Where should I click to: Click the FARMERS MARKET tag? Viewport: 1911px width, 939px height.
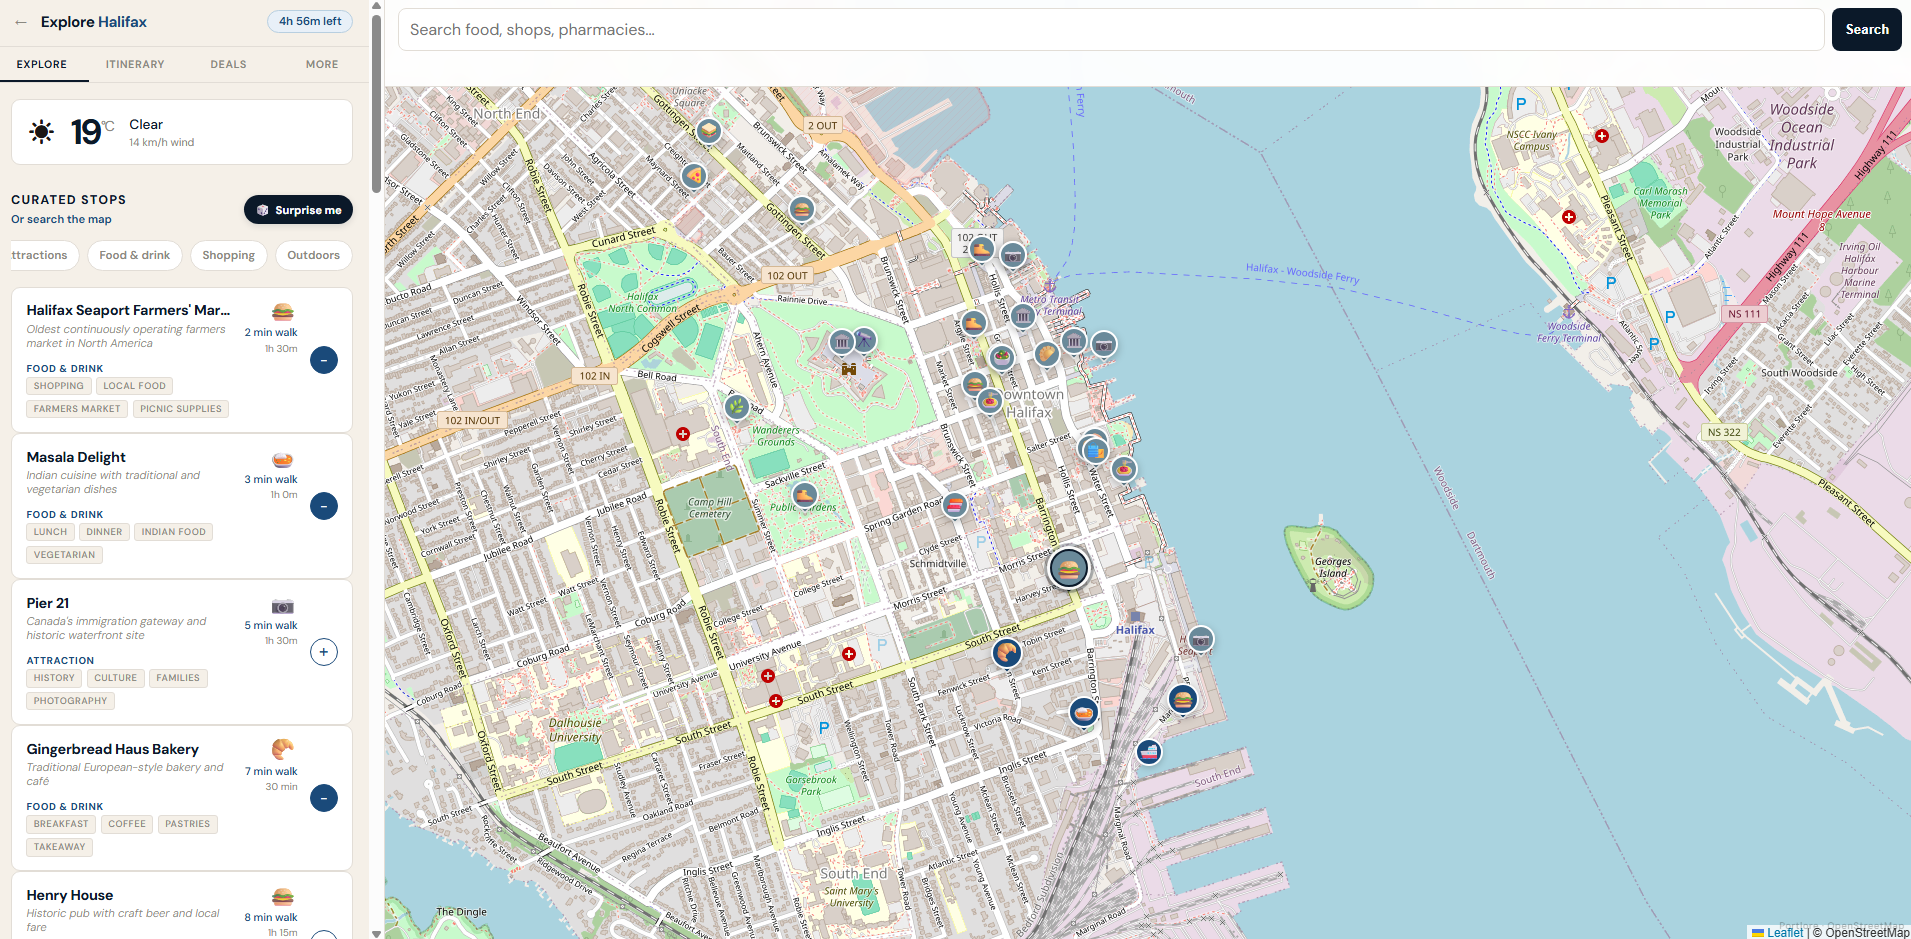(x=77, y=409)
